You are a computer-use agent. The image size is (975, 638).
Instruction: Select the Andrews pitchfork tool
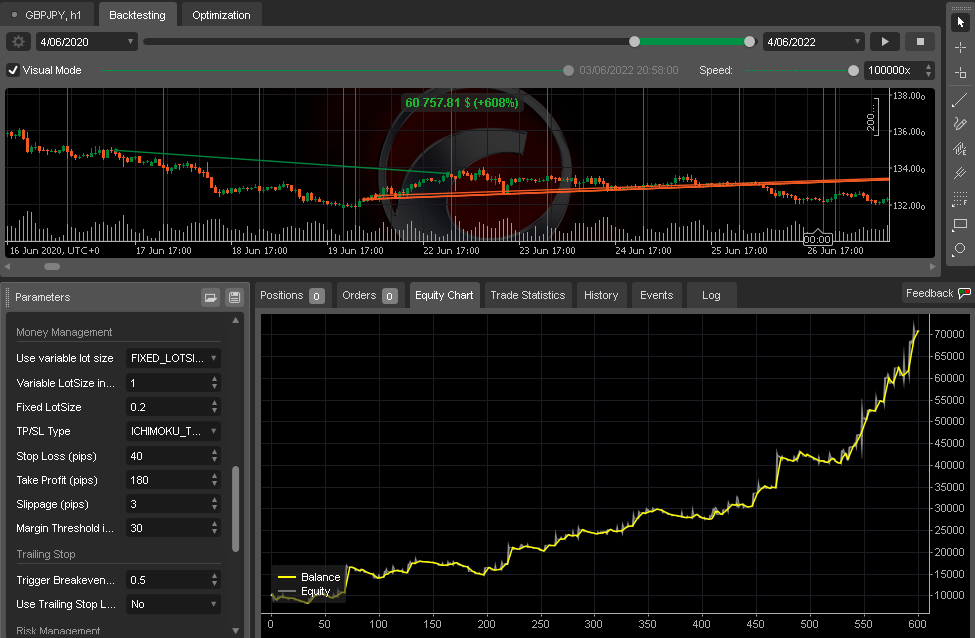960,173
